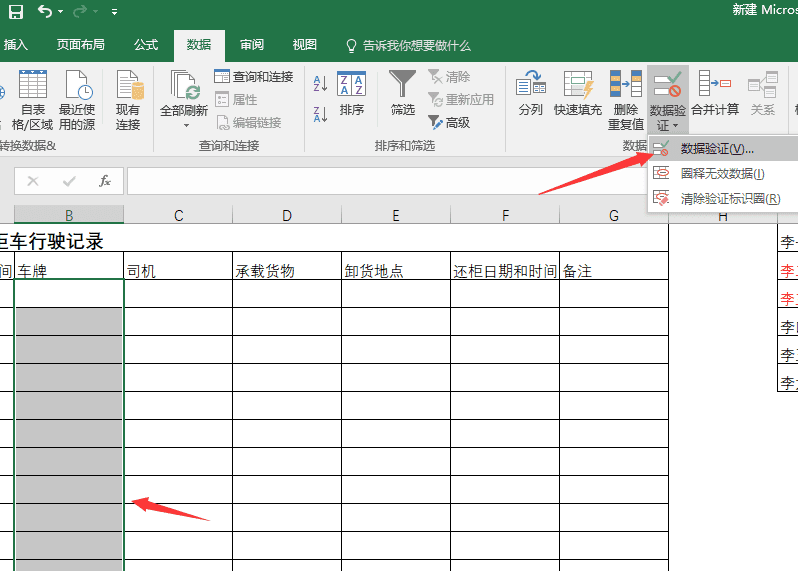Switch to the 页面布局 tab

(80, 45)
